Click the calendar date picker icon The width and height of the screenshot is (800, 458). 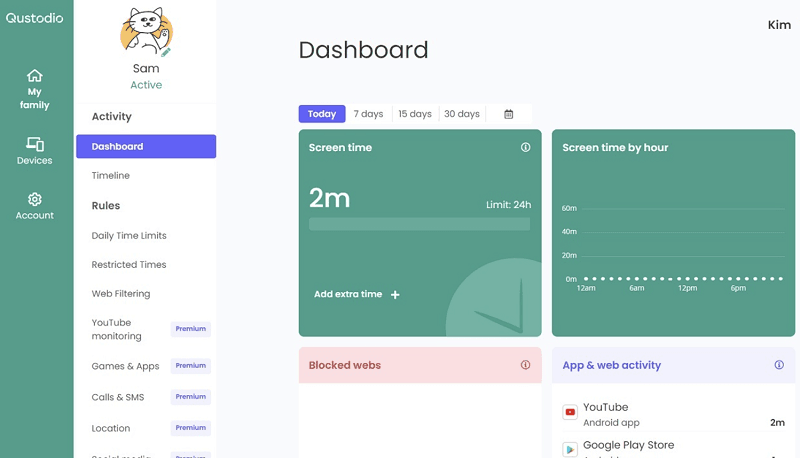tap(509, 114)
